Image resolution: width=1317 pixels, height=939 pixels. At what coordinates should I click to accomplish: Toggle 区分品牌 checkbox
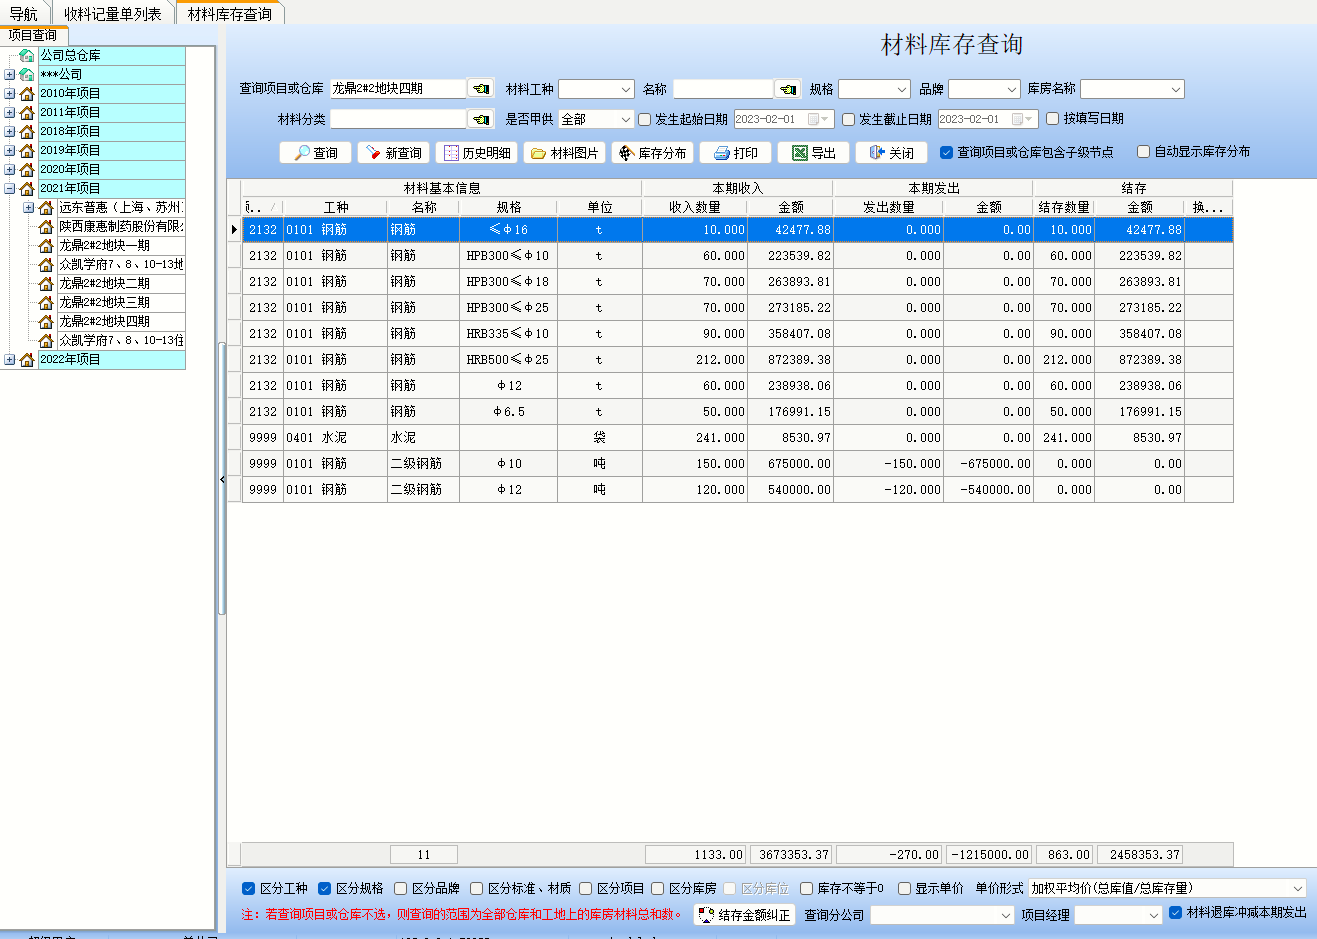coord(401,888)
